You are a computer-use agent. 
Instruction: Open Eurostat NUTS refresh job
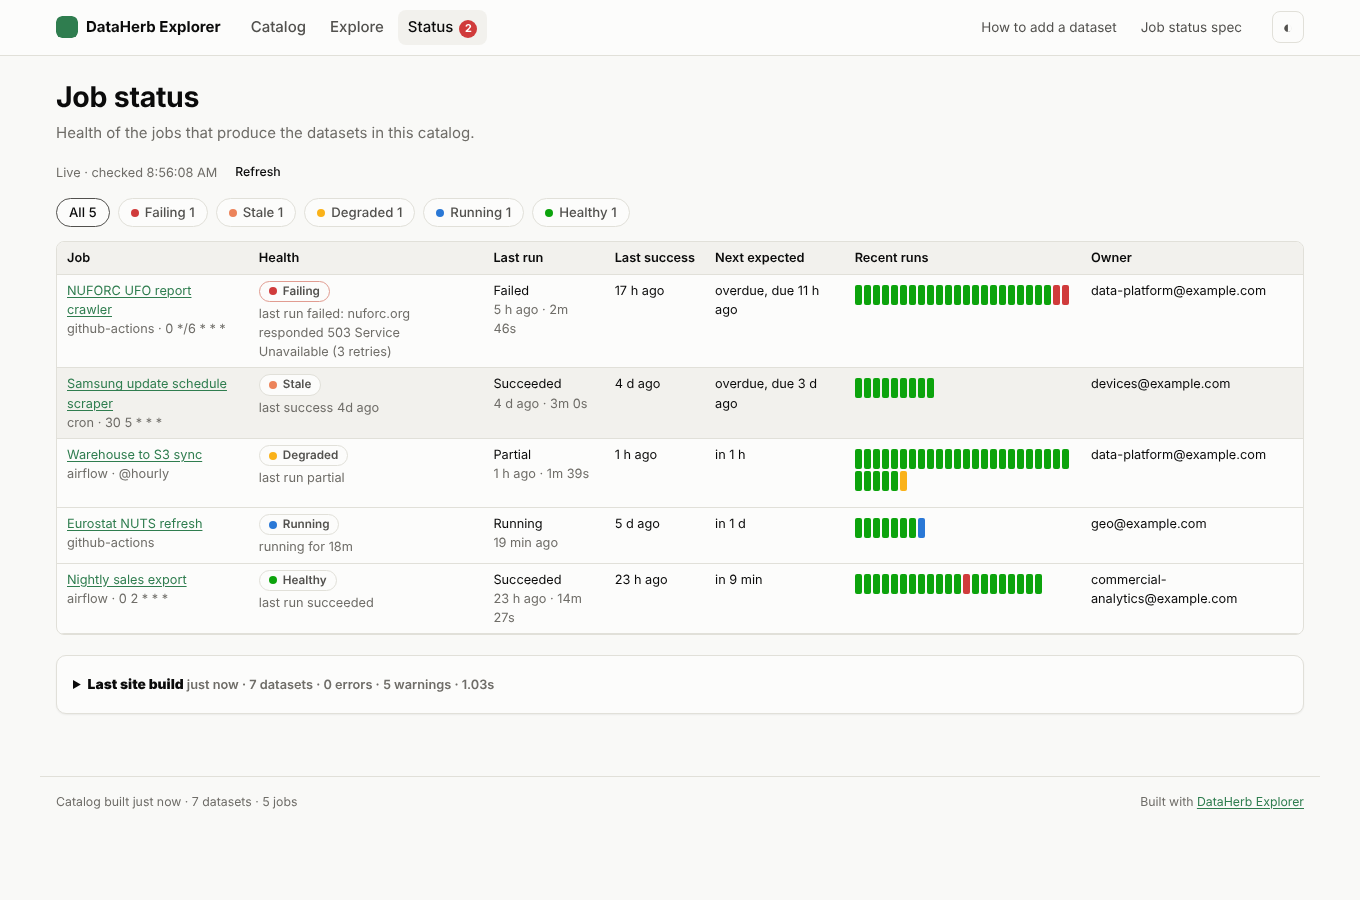[x=134, y=524]
